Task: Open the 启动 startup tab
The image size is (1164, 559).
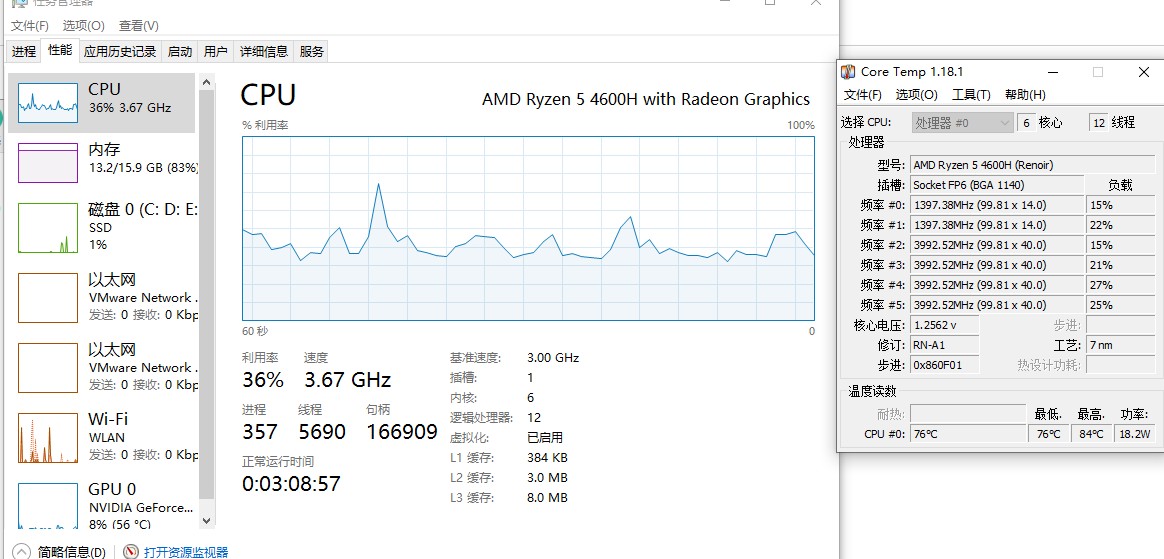Action: 180,51
